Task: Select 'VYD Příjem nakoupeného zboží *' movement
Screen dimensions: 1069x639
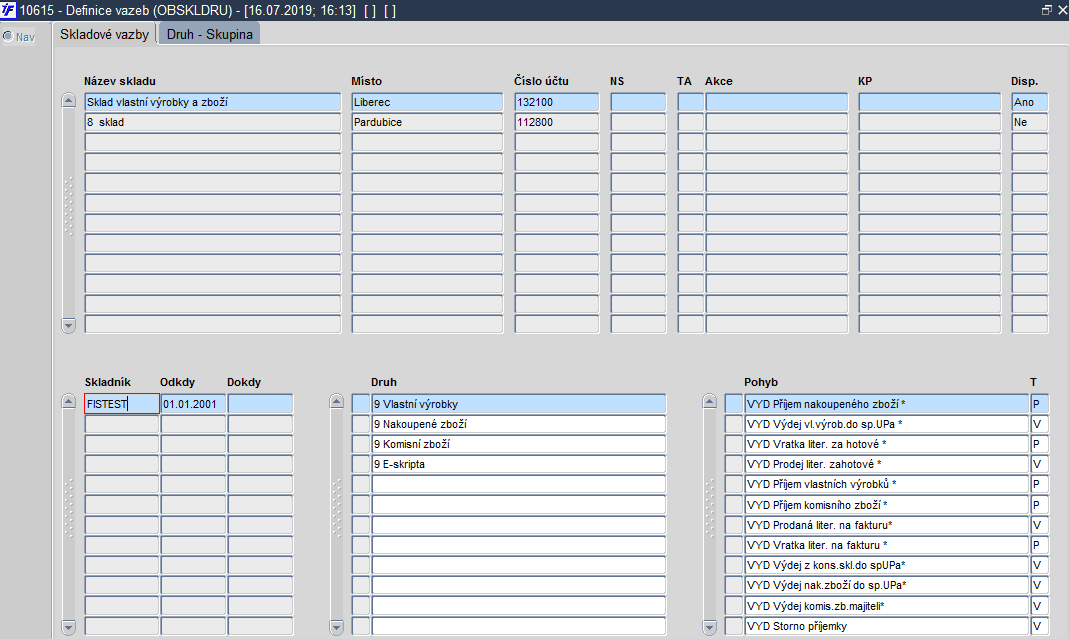Action: pyautogui.click(x=886, y=404)
